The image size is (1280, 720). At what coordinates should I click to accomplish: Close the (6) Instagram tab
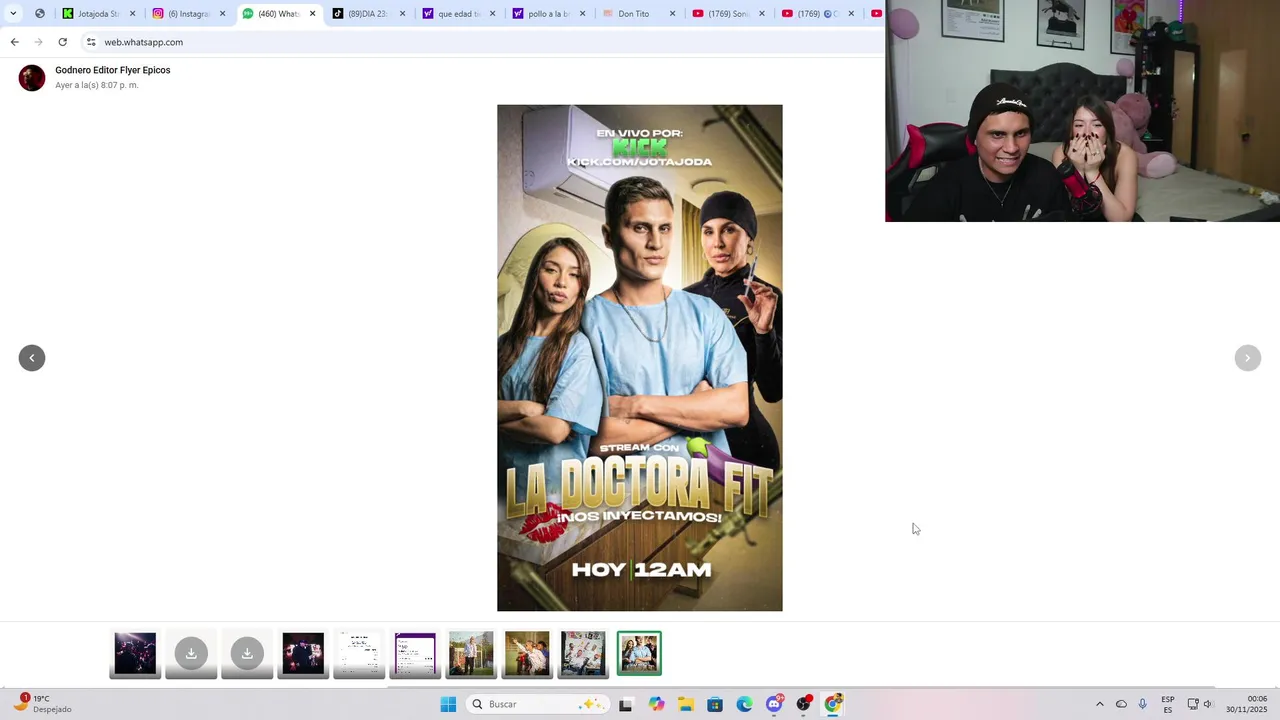[222, 14]
